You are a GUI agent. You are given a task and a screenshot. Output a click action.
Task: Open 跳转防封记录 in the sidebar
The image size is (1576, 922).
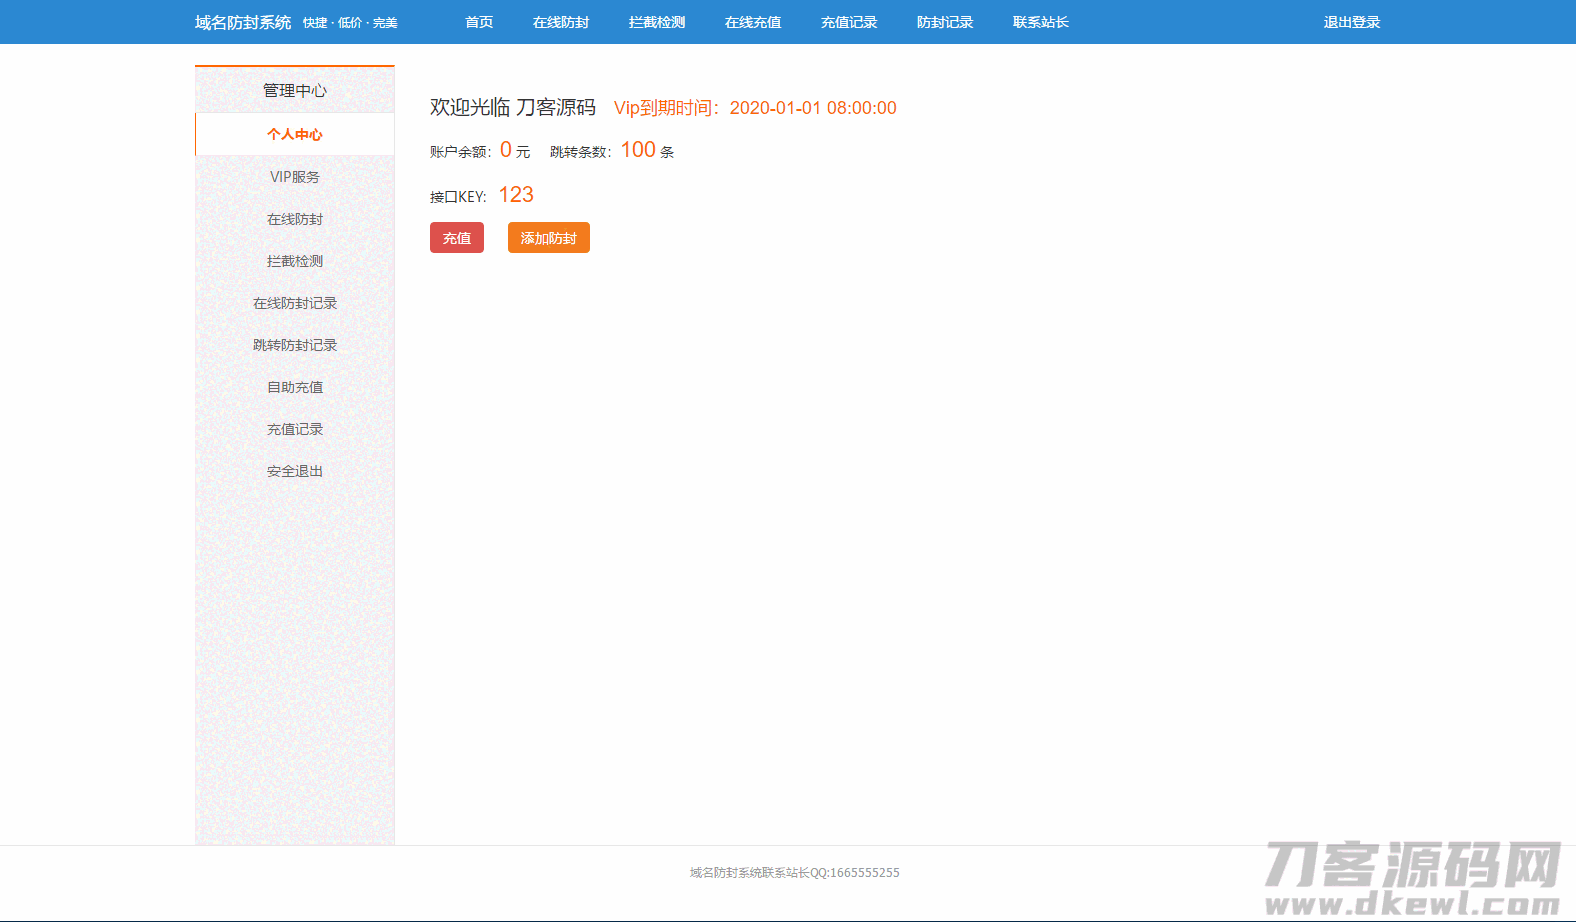[x=295, y=345]
